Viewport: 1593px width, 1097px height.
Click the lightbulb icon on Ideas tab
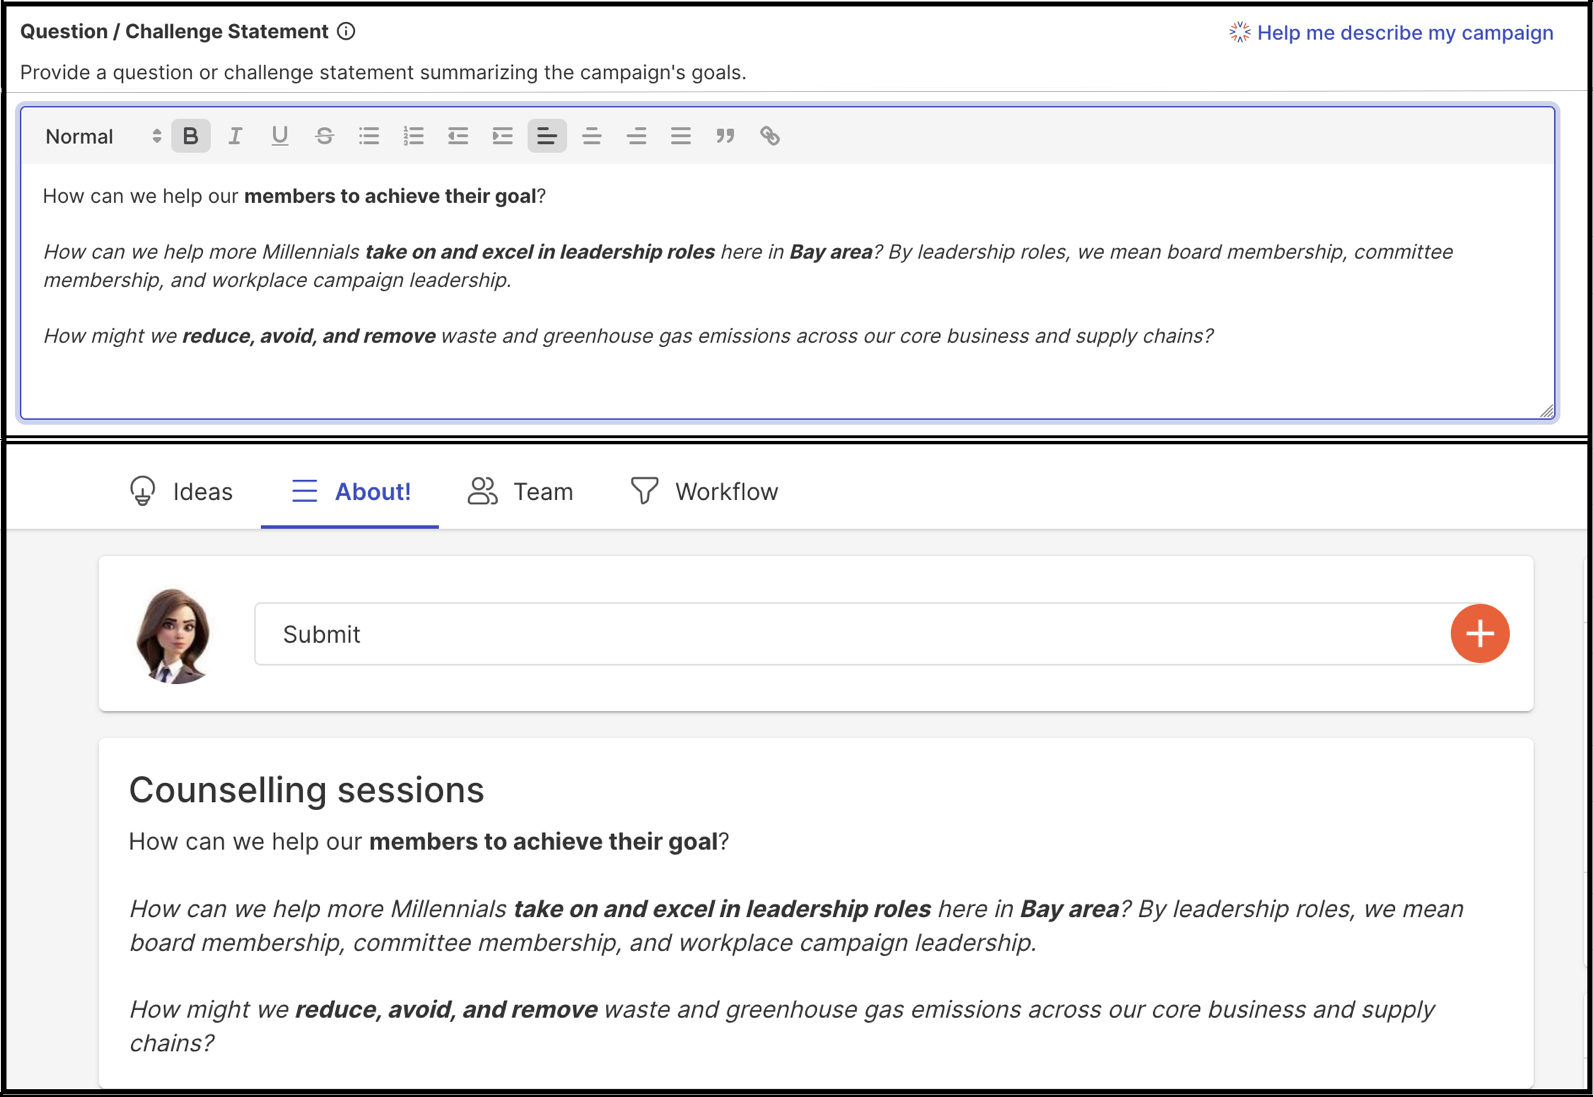click(143, 491)
